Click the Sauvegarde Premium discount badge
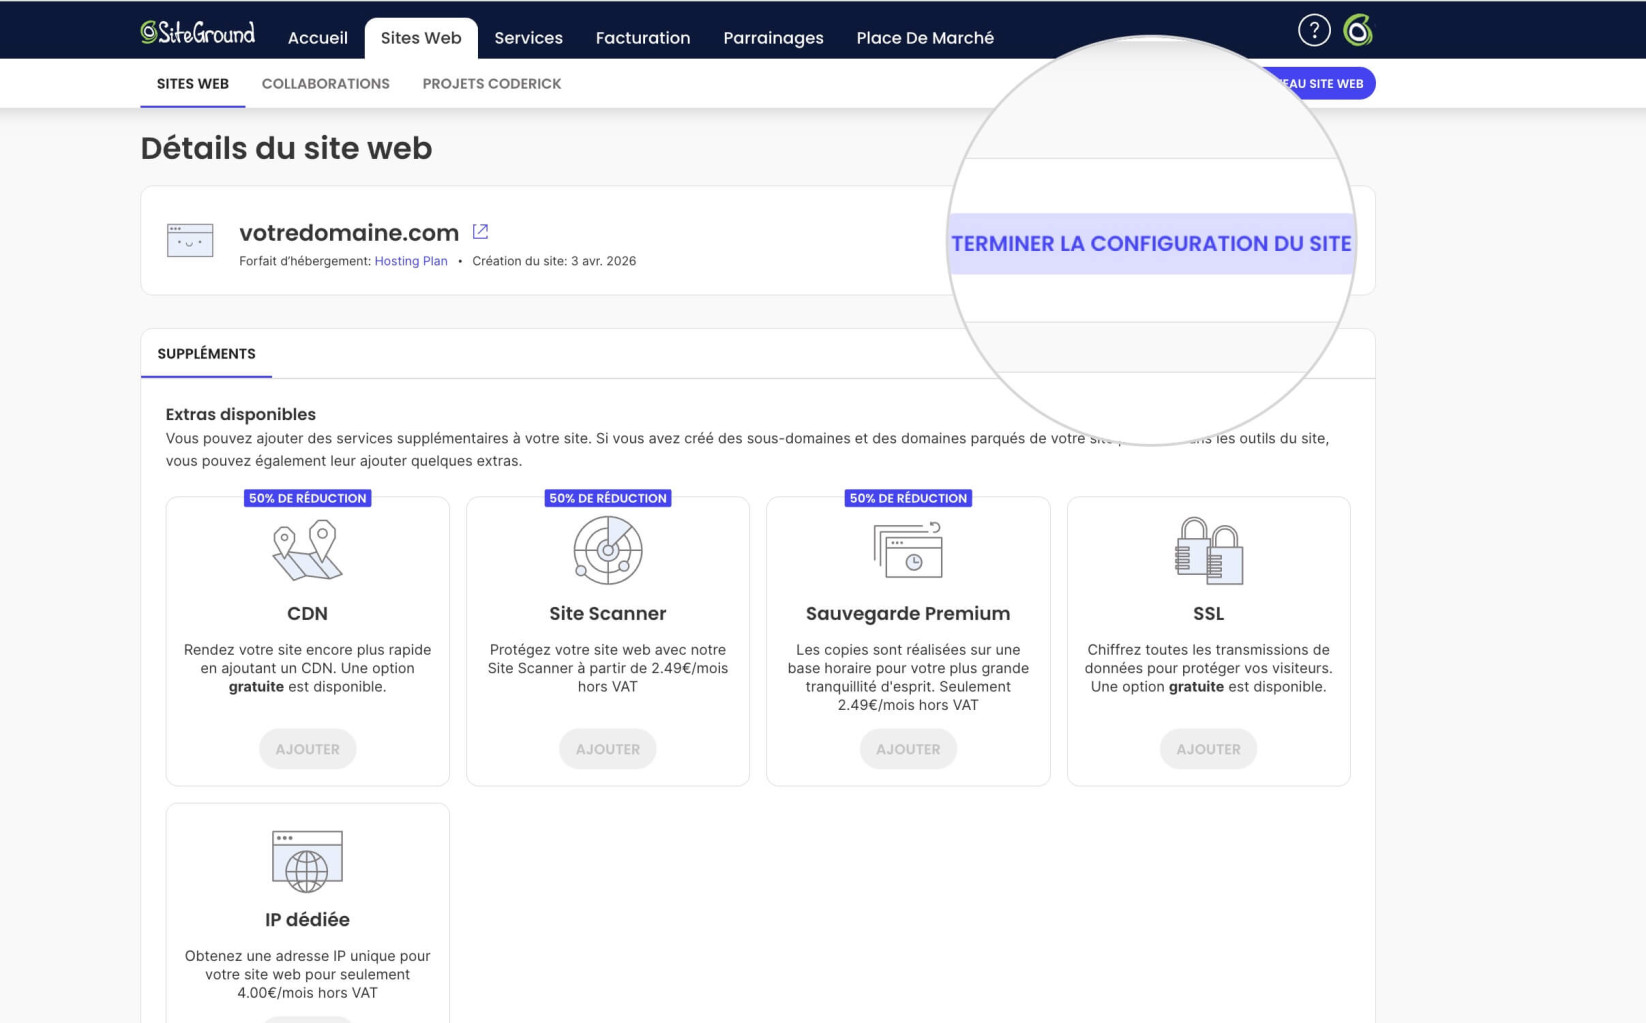1646x1023 pixels. [x=908, y=498]
